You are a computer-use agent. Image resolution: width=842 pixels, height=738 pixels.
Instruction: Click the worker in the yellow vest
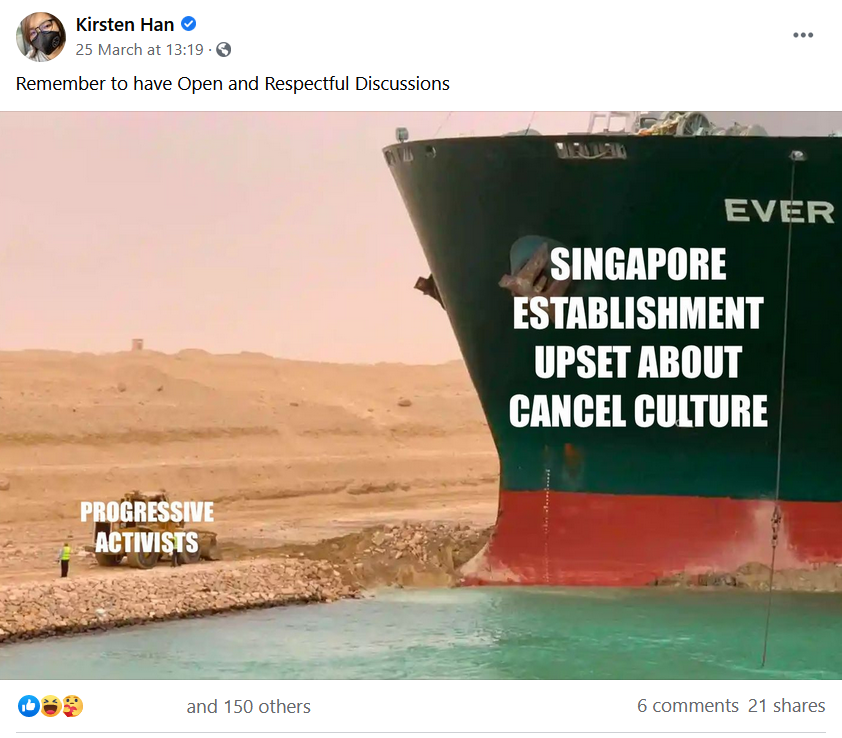click(x=64, y=559)
